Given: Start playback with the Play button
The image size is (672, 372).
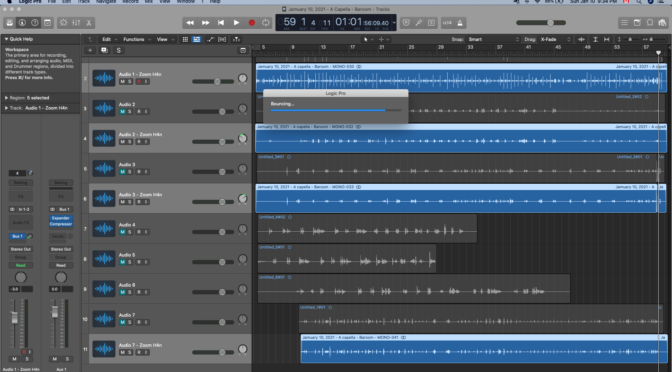Looking at the screenshot, I should [236, 23].
